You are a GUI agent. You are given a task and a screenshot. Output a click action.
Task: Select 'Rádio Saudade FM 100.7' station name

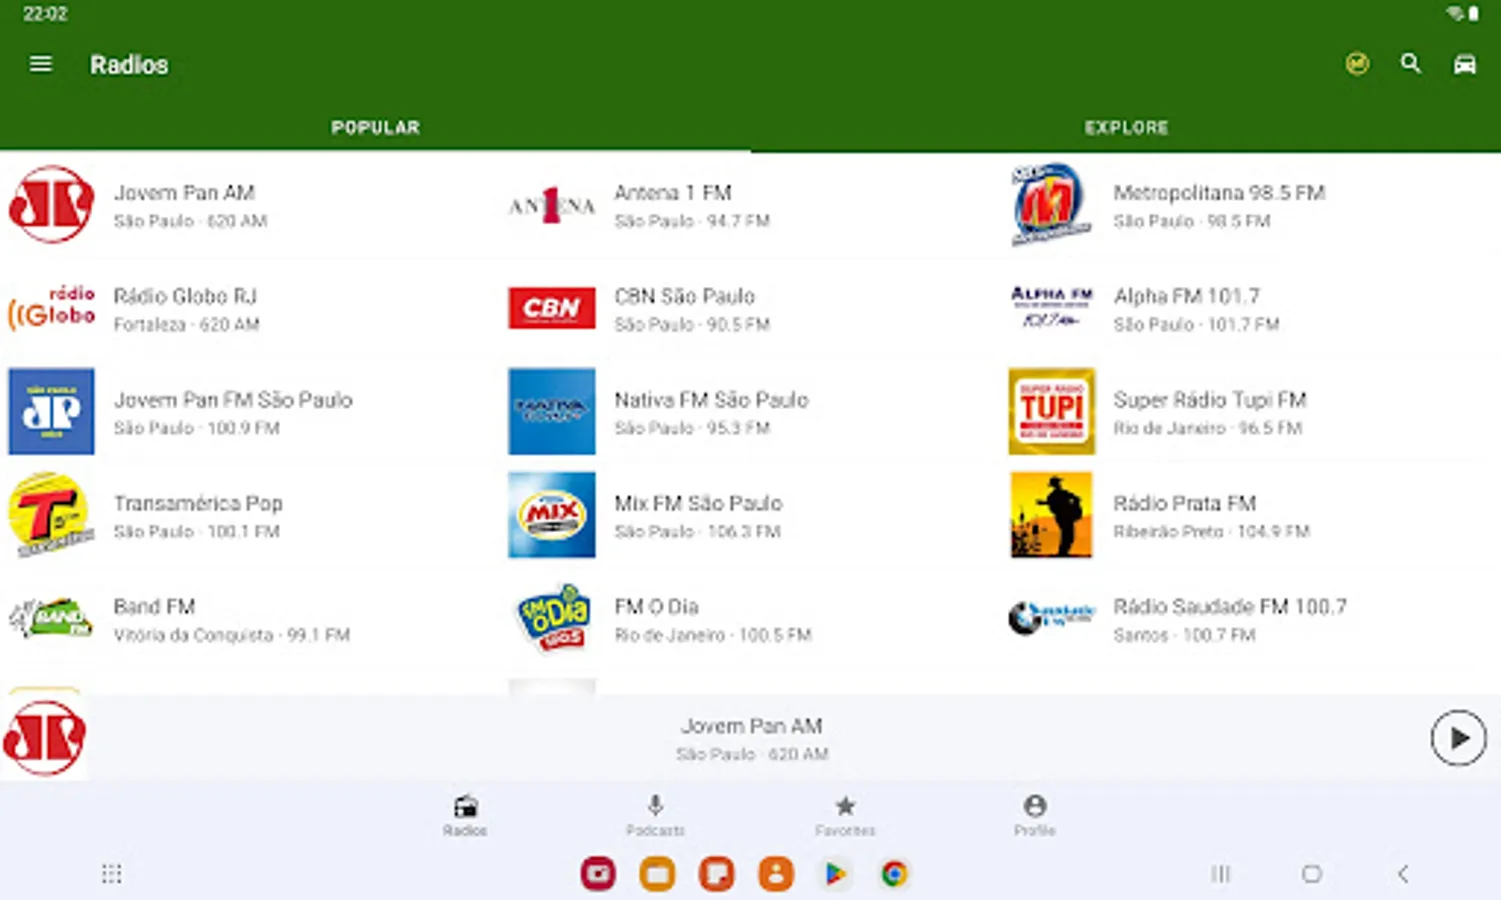[x=1230, y=606]
